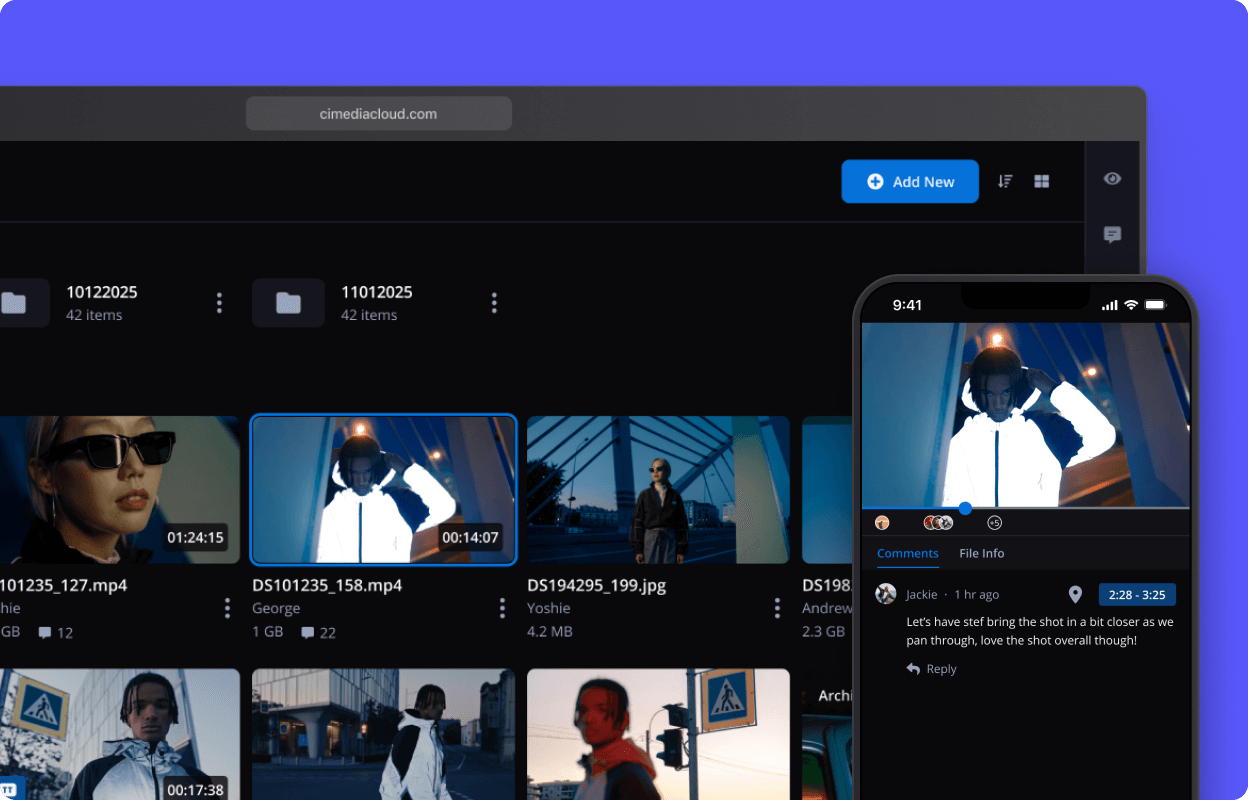Click the location pin icon in comment
The height and width of the screenshot is (800, 1248).
[x=1075, y=595]
